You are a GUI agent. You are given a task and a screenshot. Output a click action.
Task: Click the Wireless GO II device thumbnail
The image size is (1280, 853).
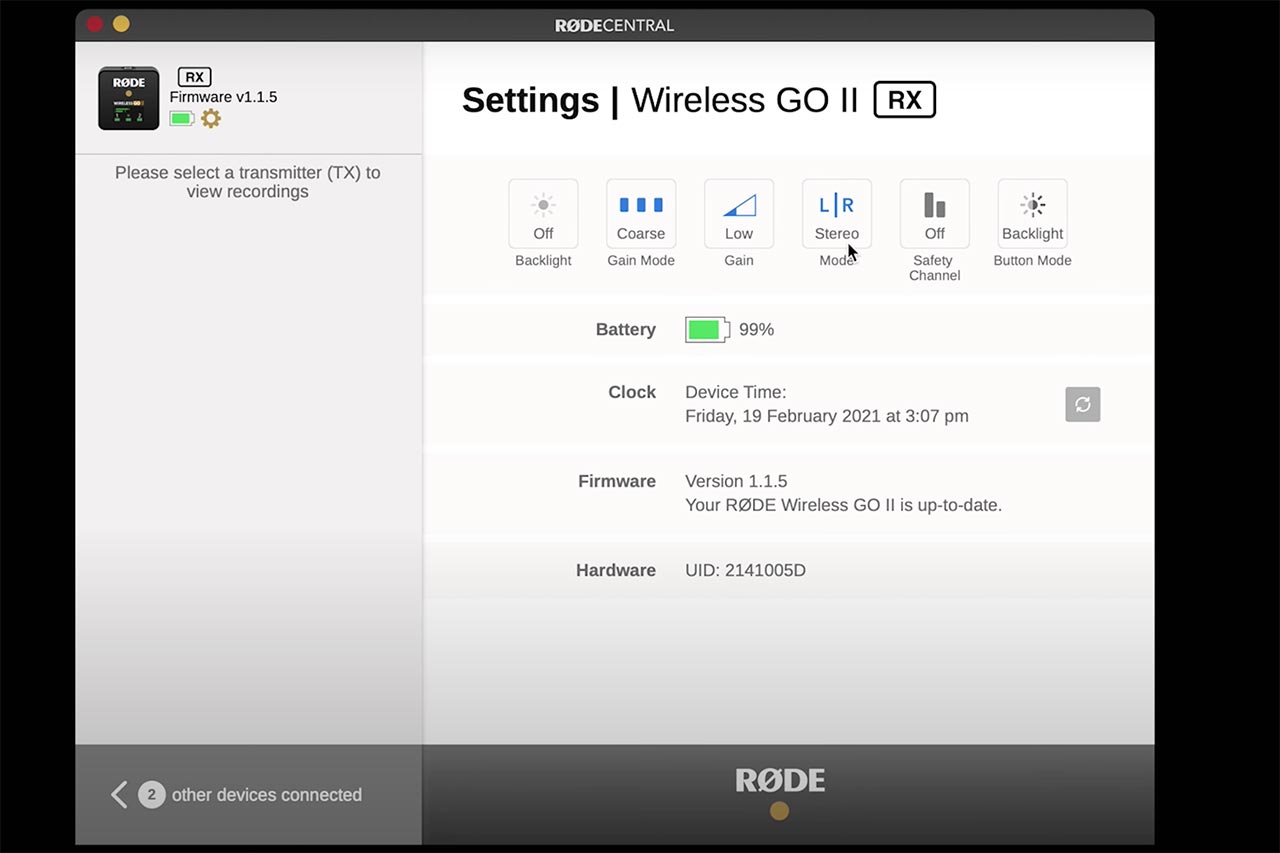click(128, 97)
